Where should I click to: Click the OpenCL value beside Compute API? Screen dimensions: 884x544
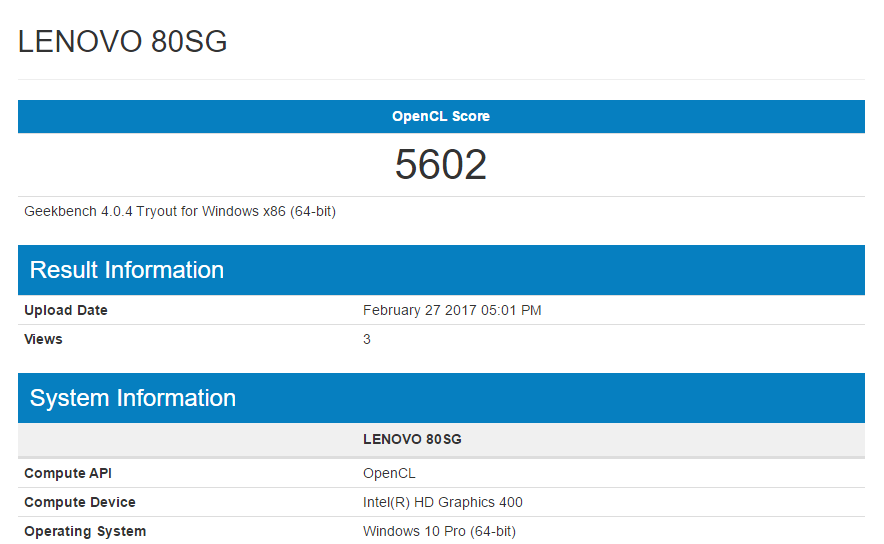[x=389, y=473]
